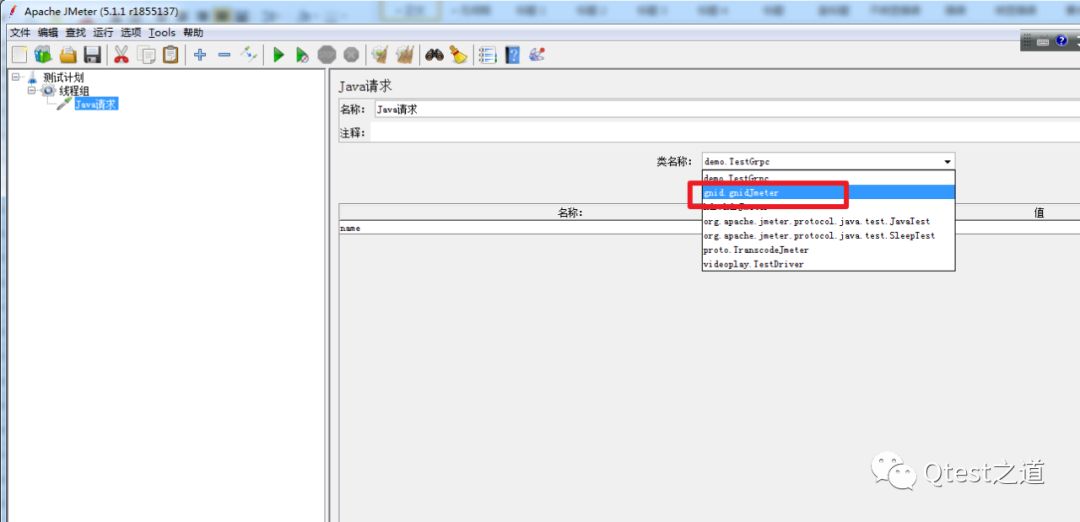Open Search with binoculars icon
1080x522 pixels.
[434, 54]
